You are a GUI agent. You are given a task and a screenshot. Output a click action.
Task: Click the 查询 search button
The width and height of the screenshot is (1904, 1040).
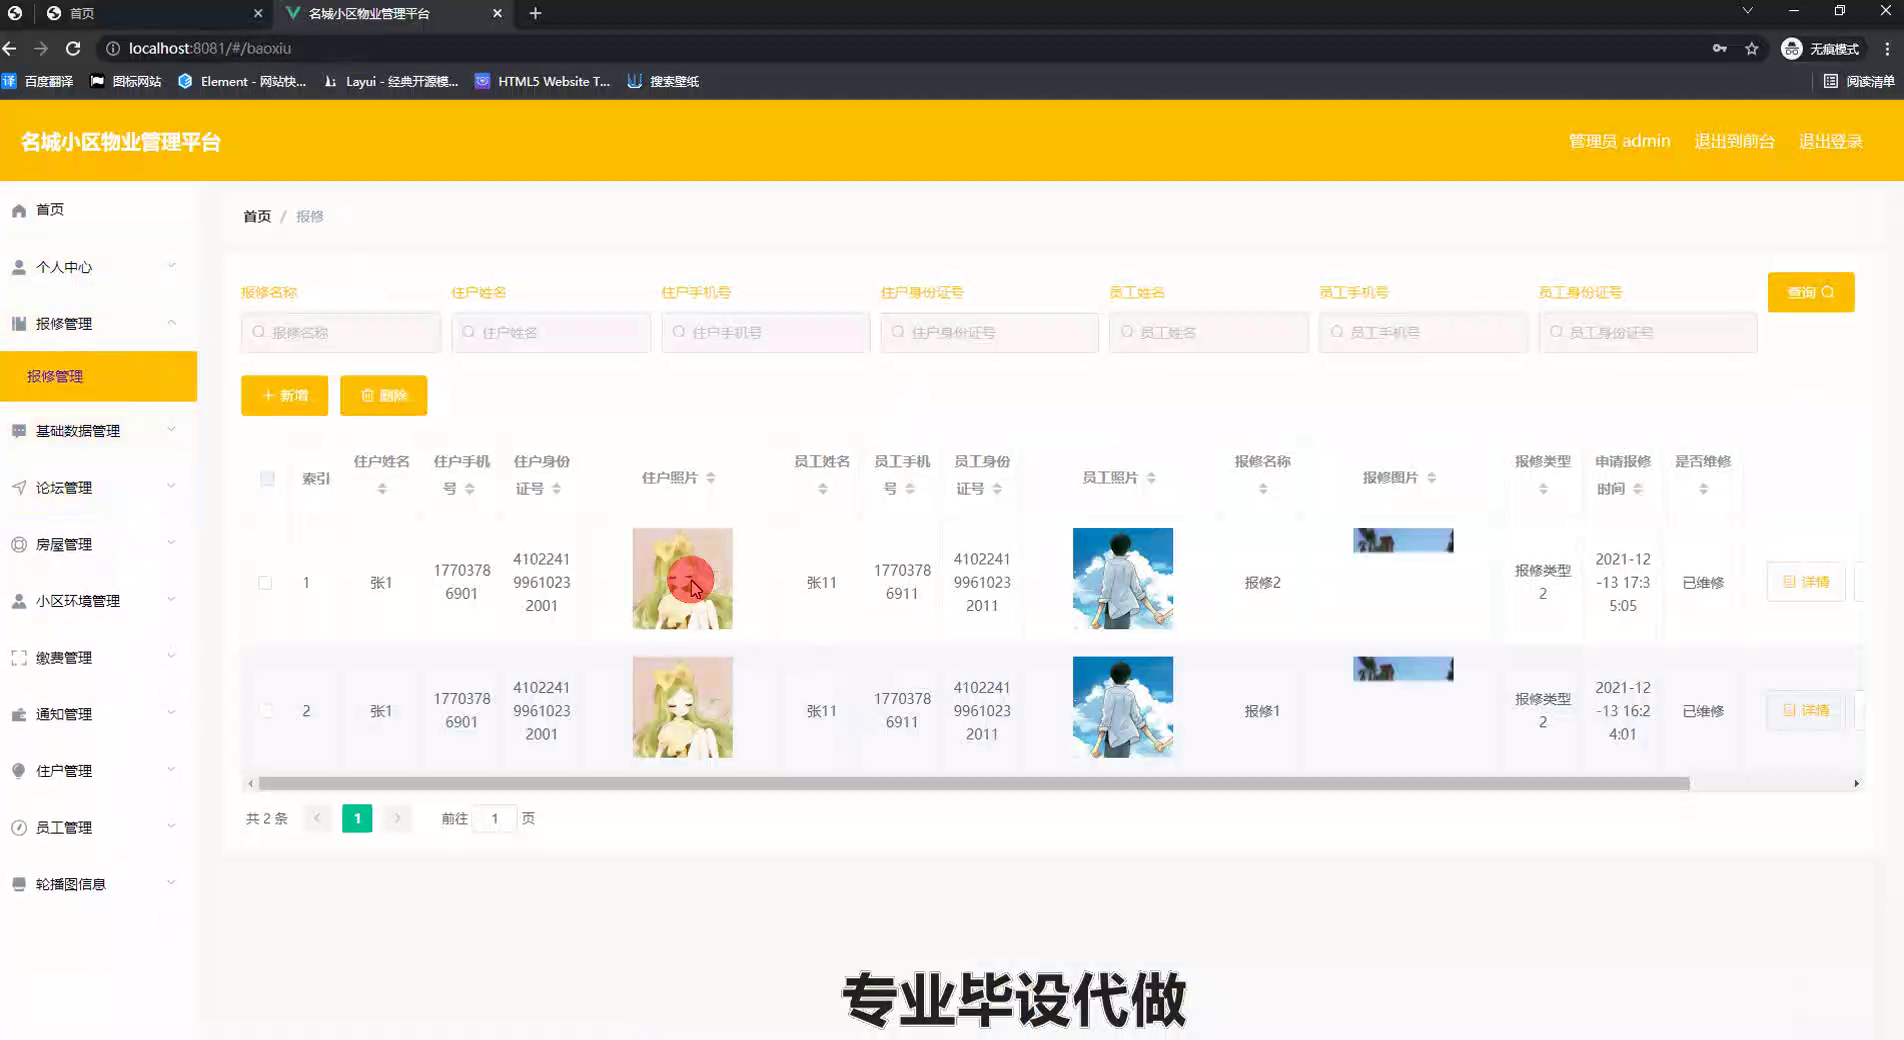coord(1810,292)
